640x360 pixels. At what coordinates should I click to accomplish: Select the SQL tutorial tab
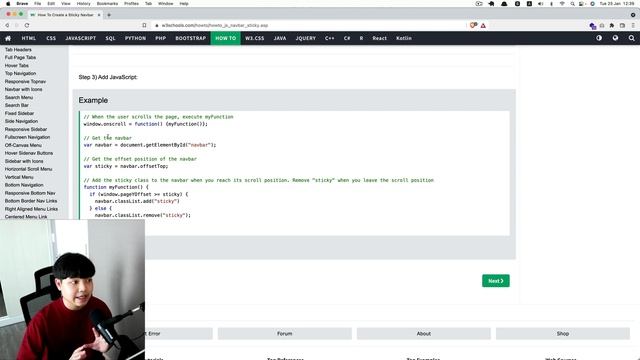110,38
